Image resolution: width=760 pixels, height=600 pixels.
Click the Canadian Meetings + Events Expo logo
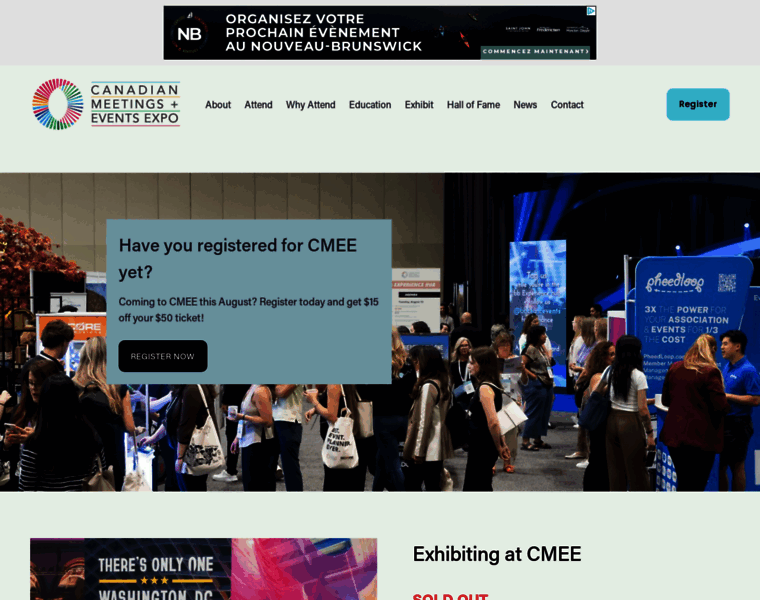click(106, 104)
